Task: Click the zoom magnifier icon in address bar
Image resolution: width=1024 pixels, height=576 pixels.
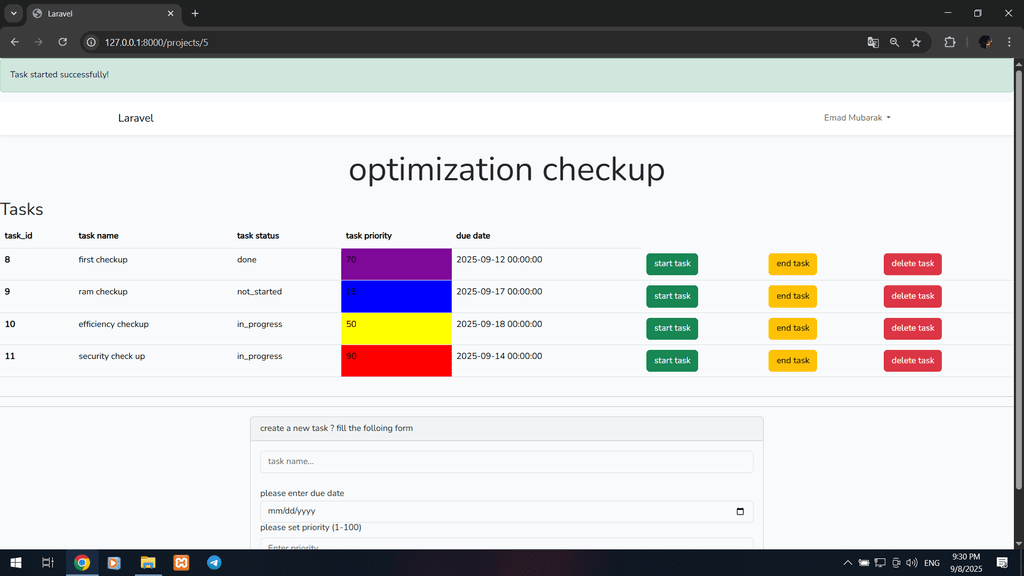Action: point(894,42)
